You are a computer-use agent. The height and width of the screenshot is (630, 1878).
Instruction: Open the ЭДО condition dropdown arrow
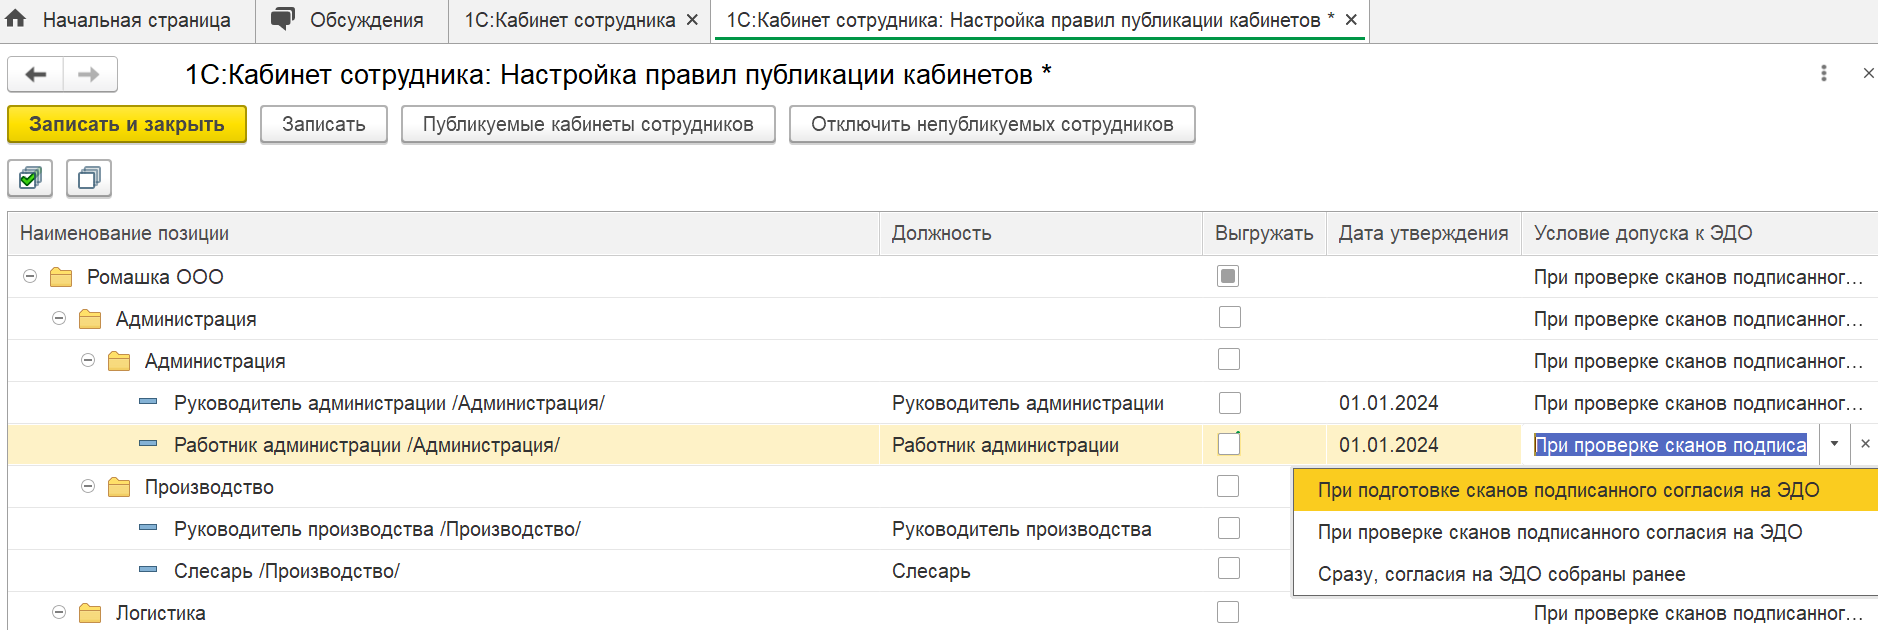(1834, 444)
